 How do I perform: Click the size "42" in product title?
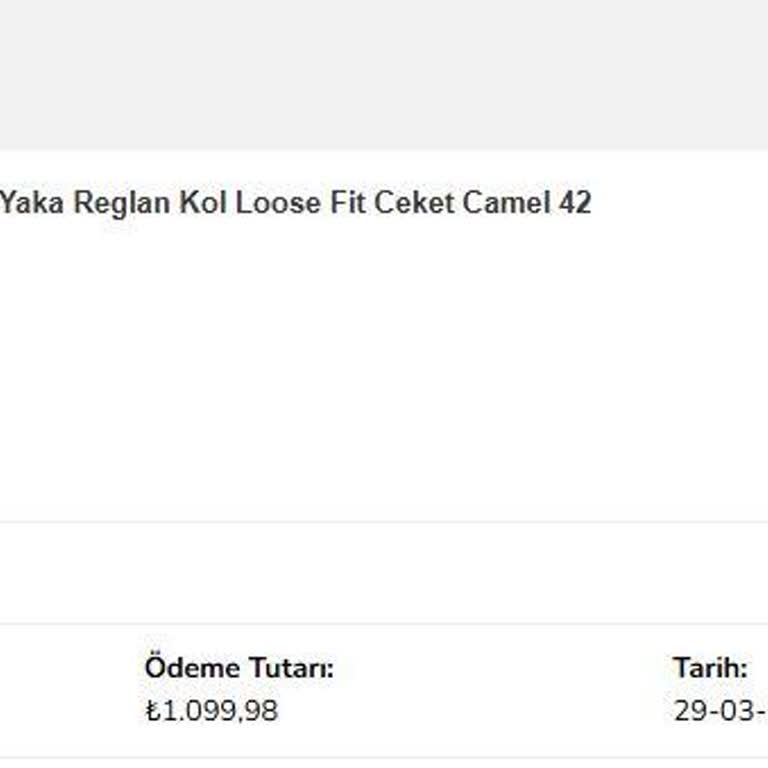point(574,203)
